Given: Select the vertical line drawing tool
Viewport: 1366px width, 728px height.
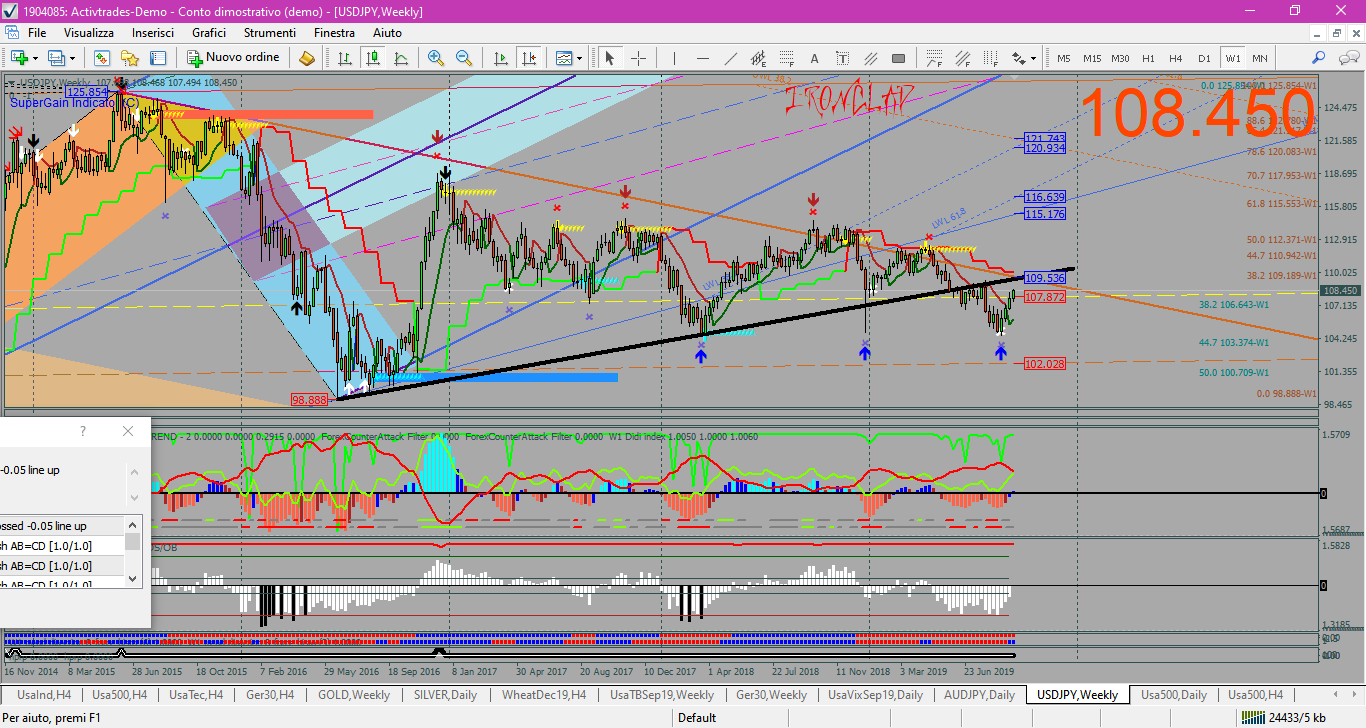Looking at the screenshot, I should (675, 58).
